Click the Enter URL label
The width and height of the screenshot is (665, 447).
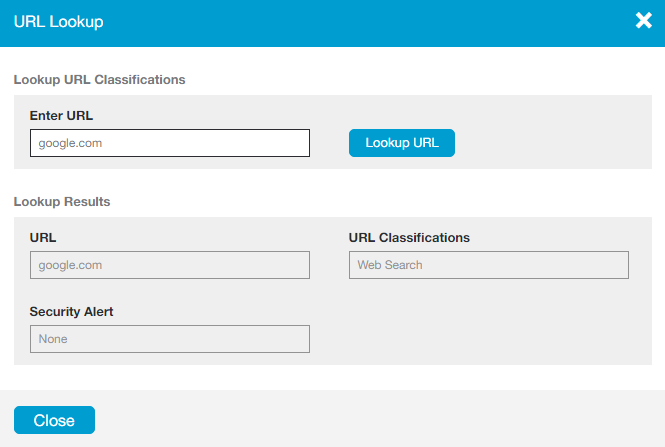(61, 116)
